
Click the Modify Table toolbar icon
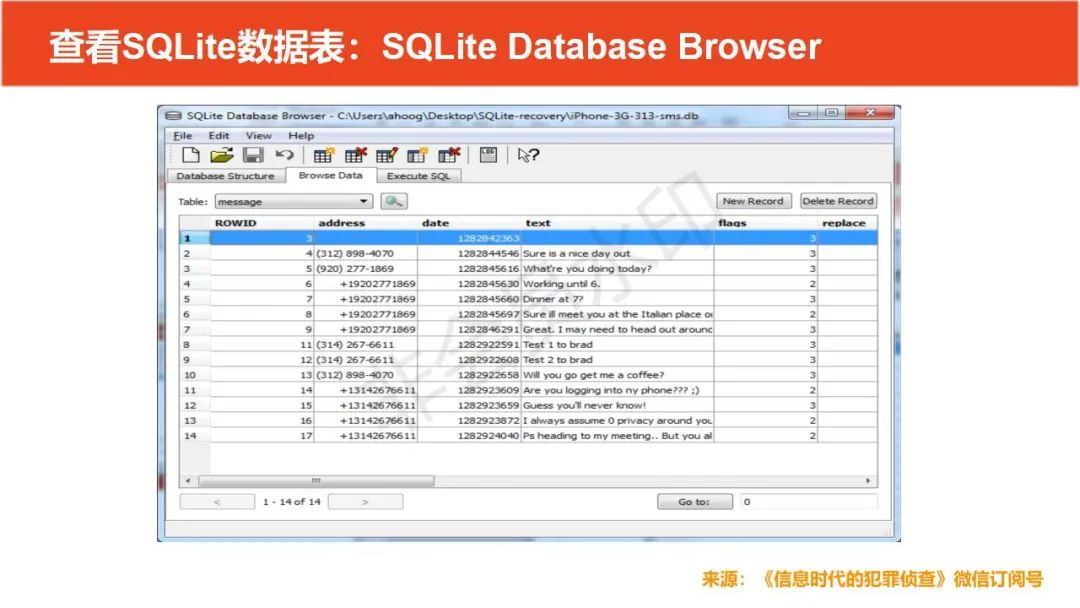386,156
